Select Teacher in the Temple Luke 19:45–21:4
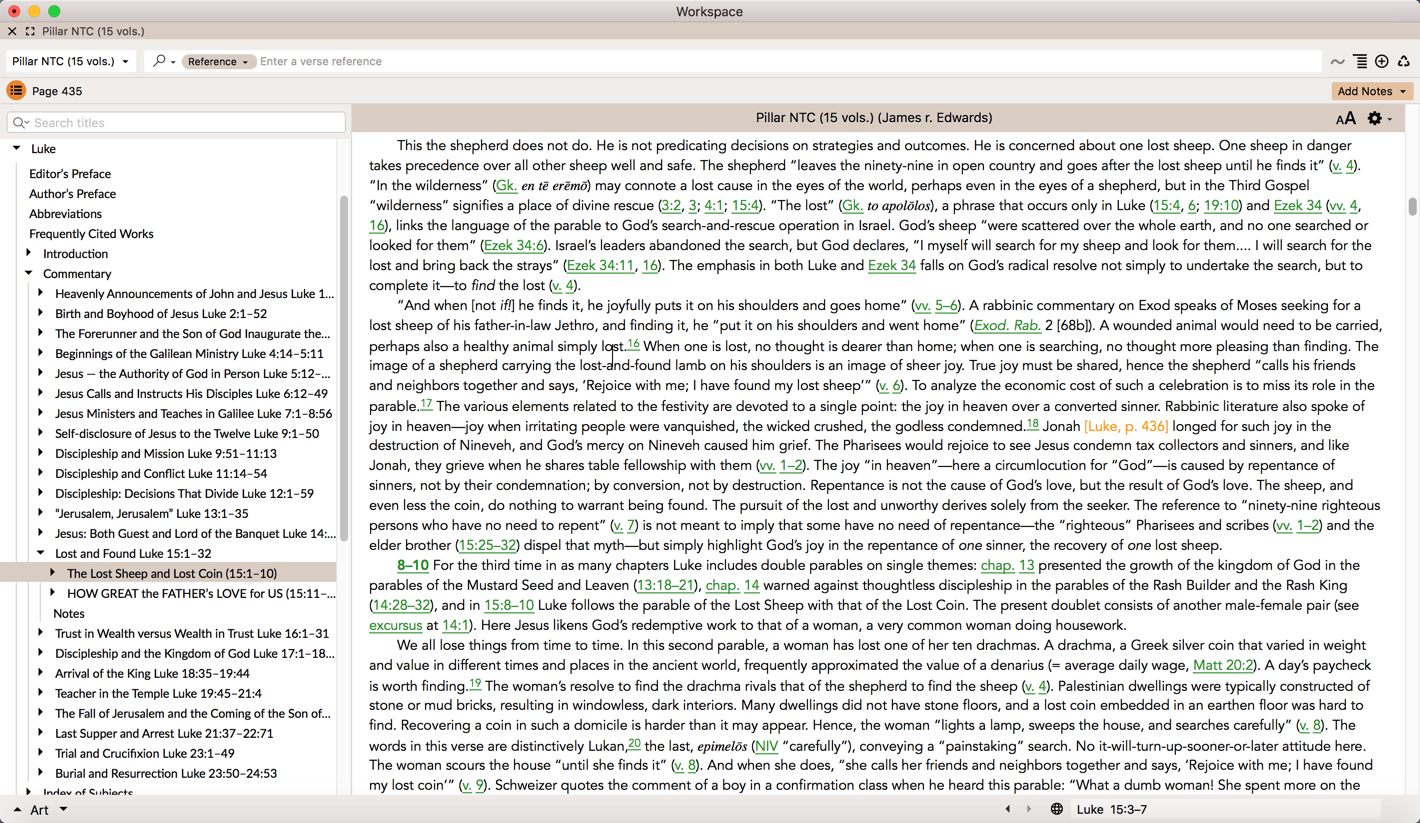1420x823 pixels. pyautogui.click(x=159, y=694)
